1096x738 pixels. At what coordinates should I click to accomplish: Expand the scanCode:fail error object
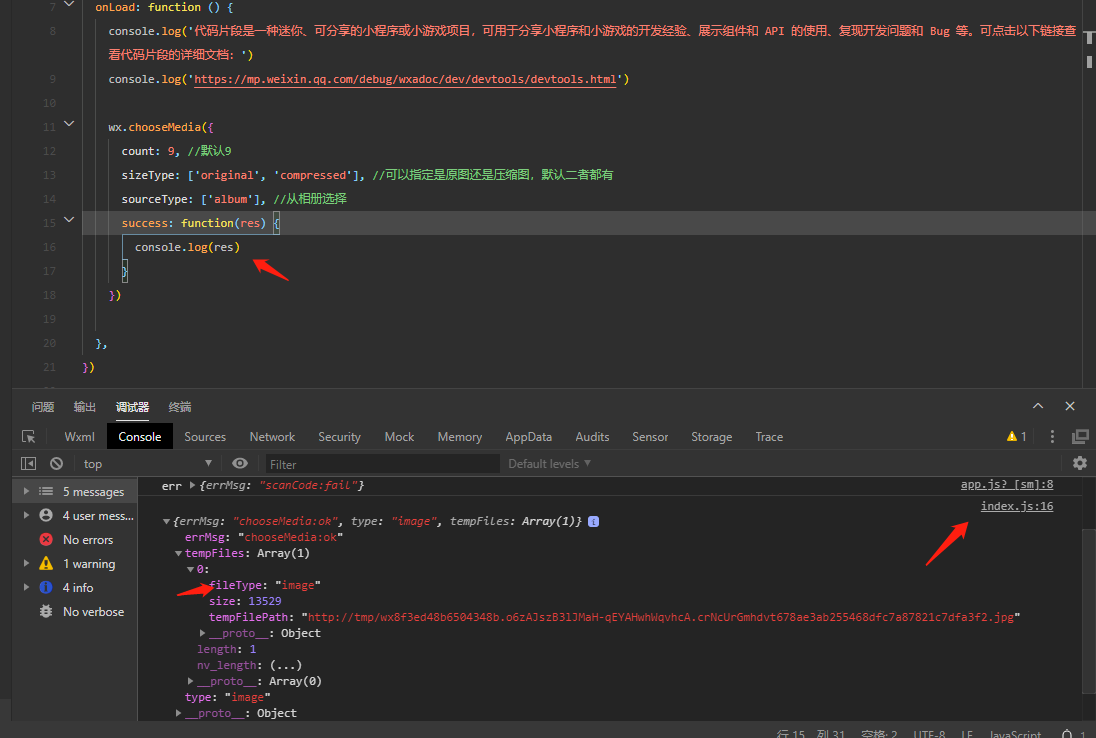(192, 485)
